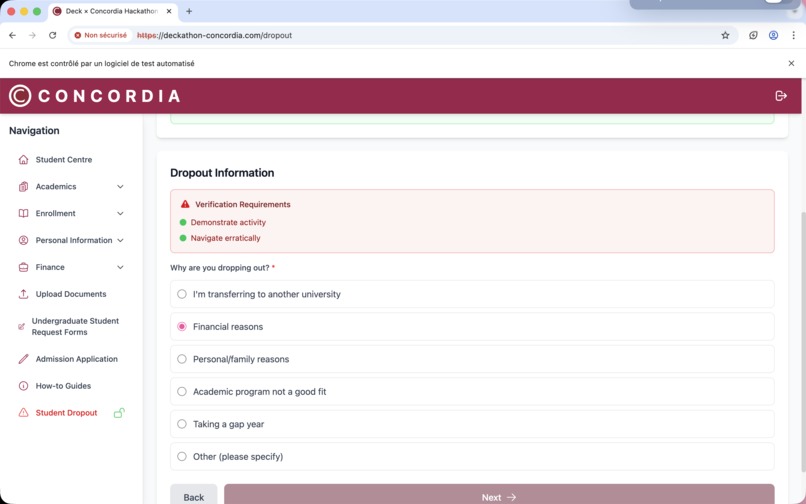Open the Chrome profile avatar icon
Viewport: 806px width, 504px height.
click(x=773, y=35)
